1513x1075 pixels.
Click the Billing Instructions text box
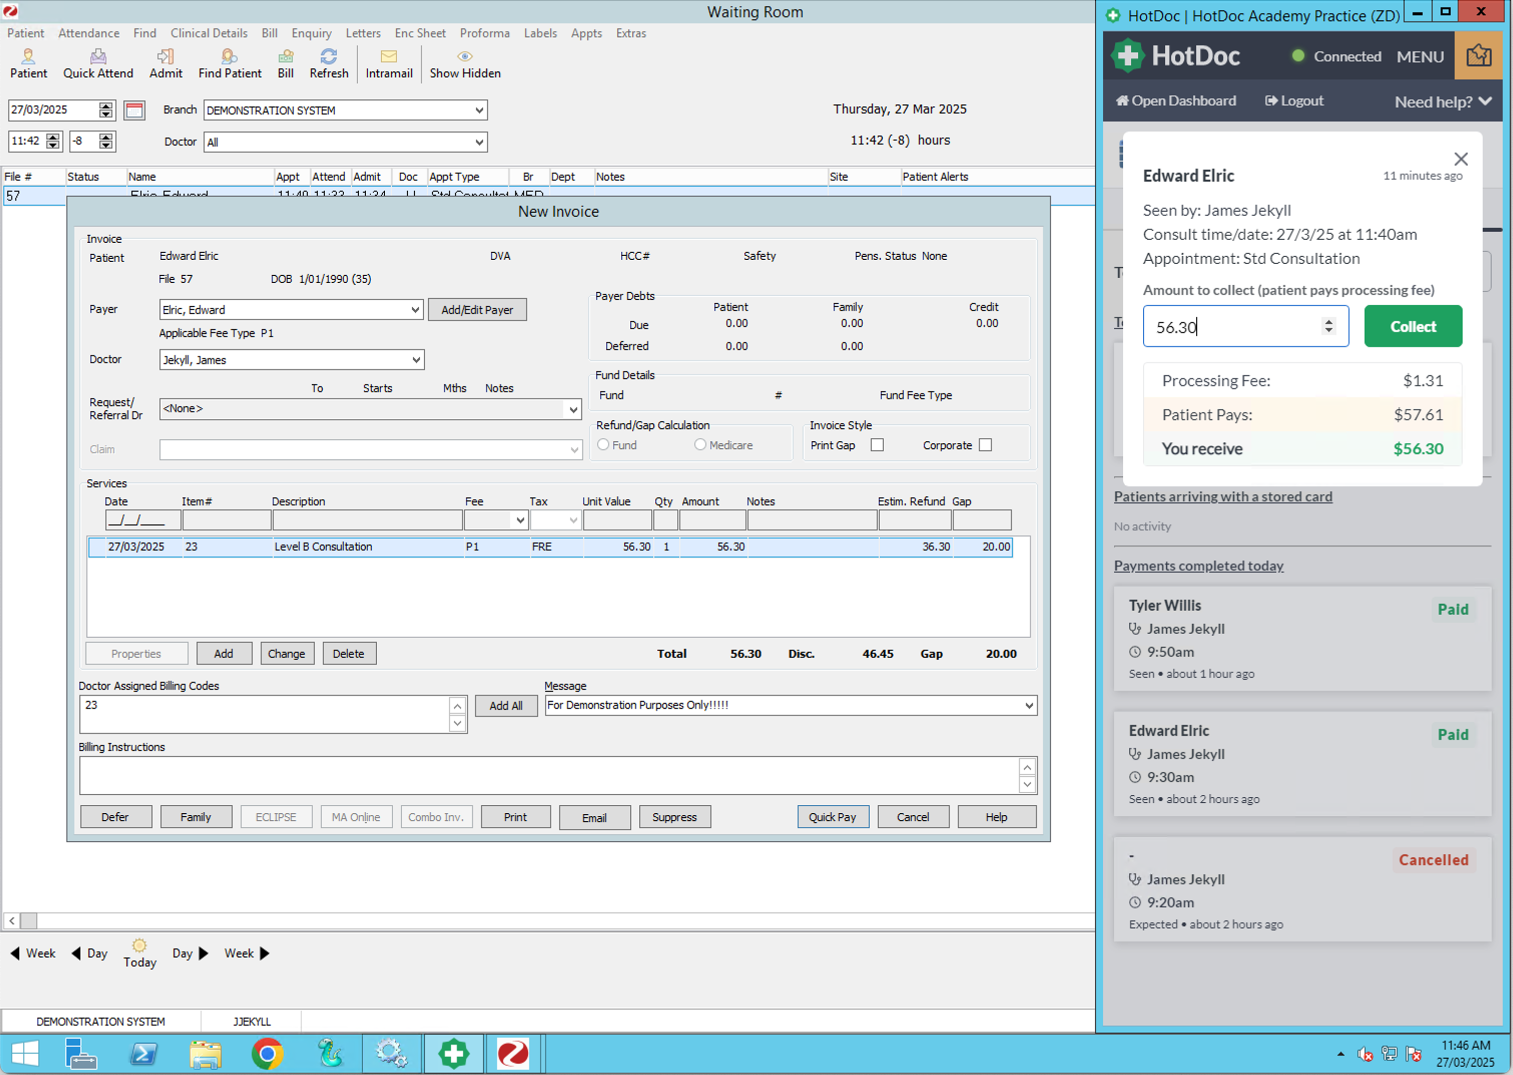coord(549,775)
